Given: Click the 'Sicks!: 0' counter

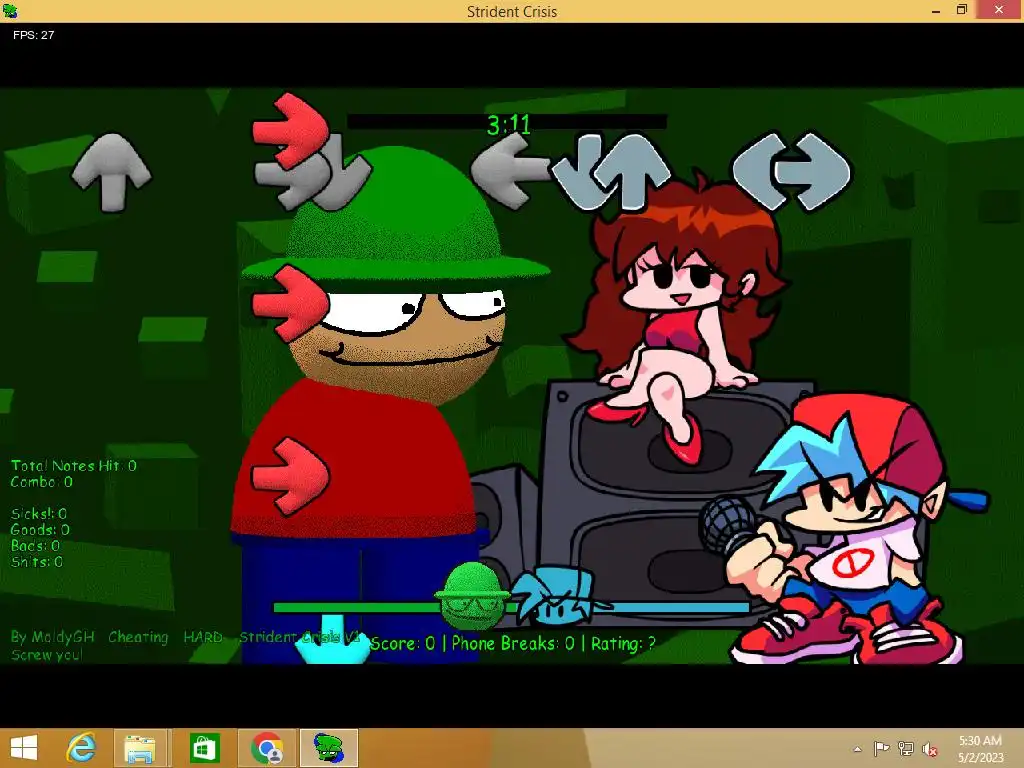Looking at the screenshot, I should (39, 513).
